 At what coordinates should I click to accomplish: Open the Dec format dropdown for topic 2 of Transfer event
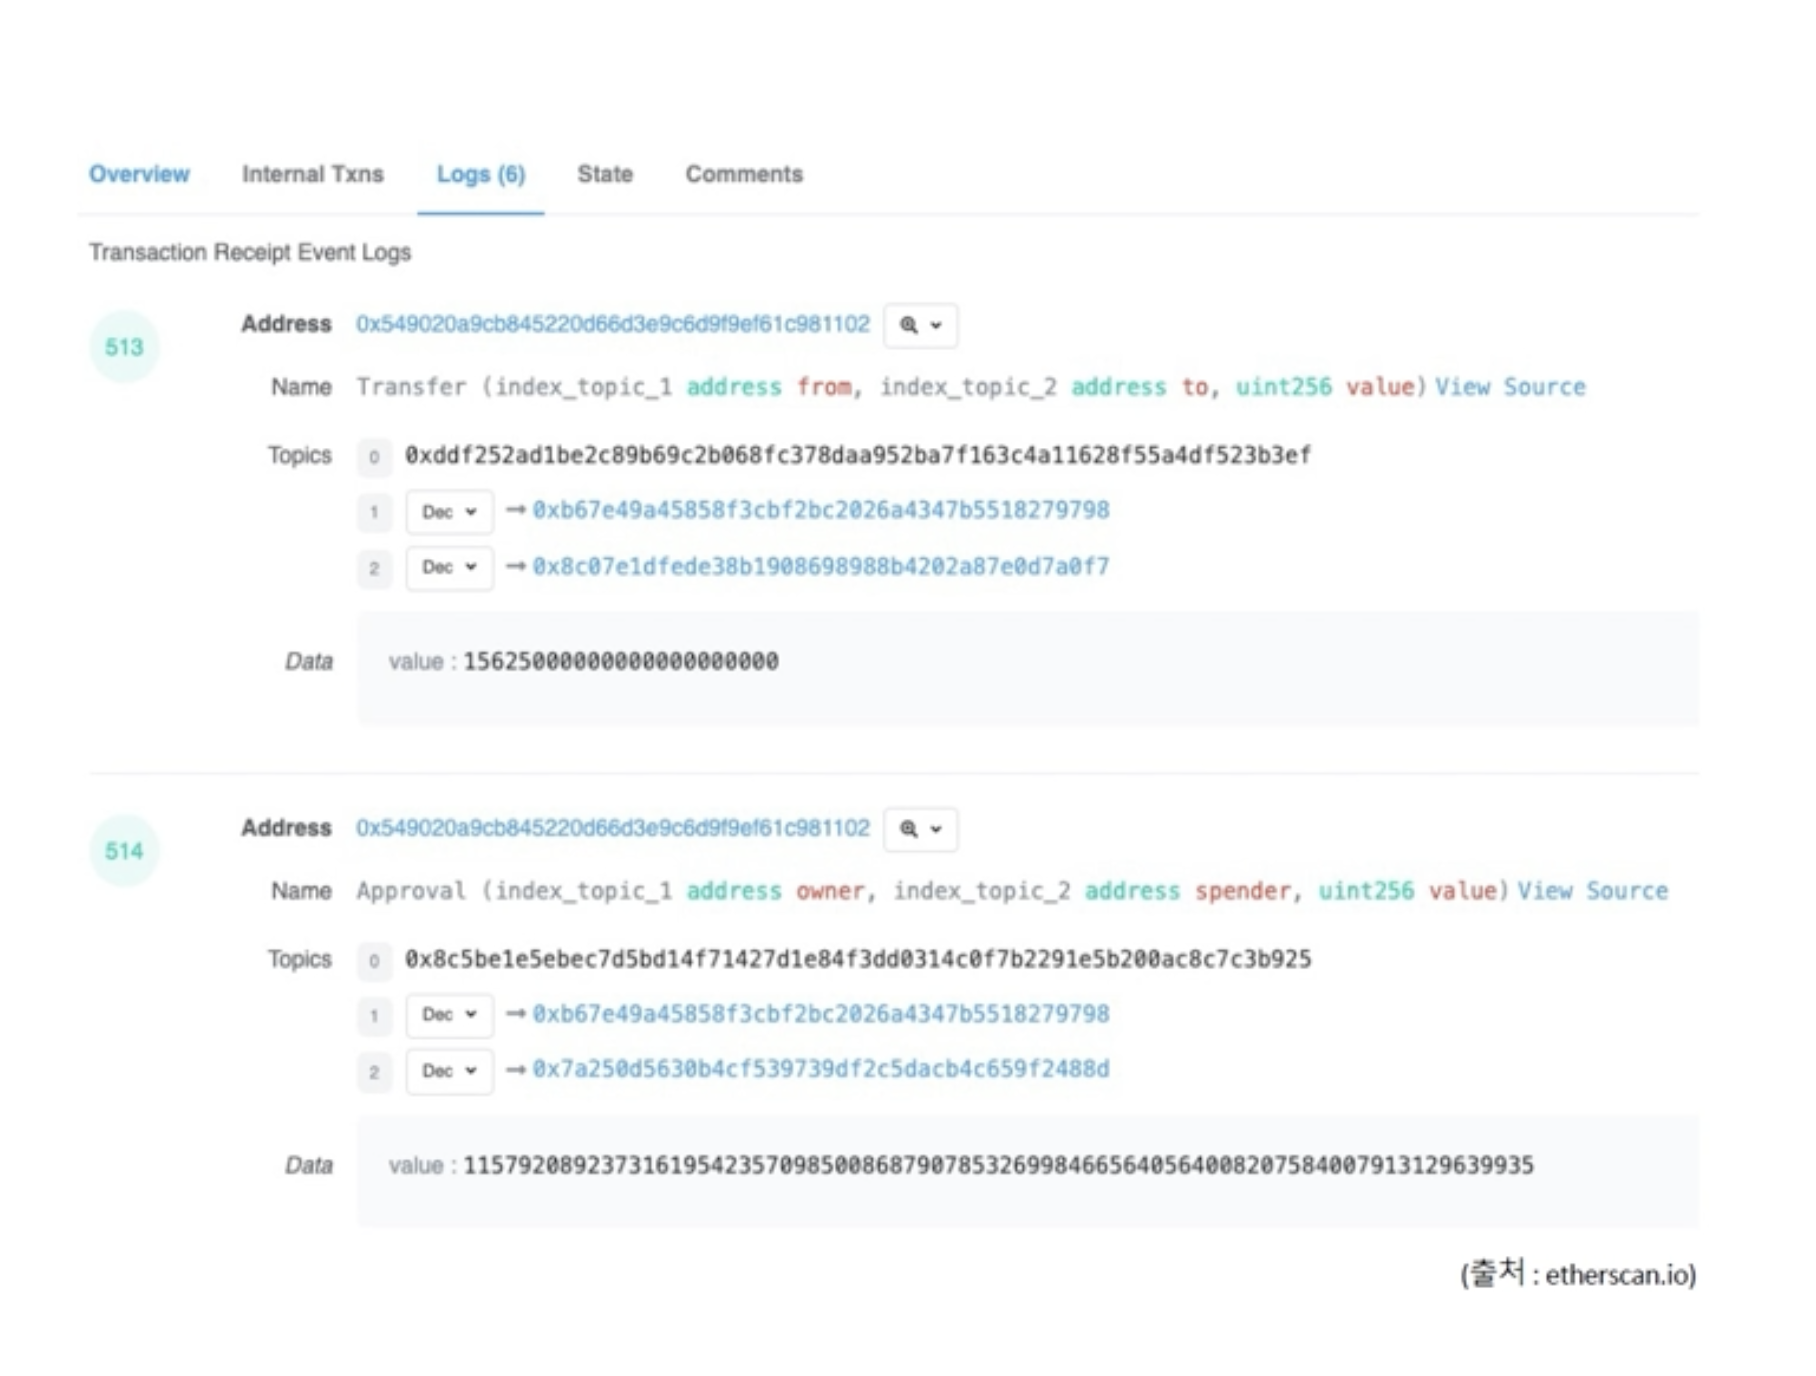449,567
